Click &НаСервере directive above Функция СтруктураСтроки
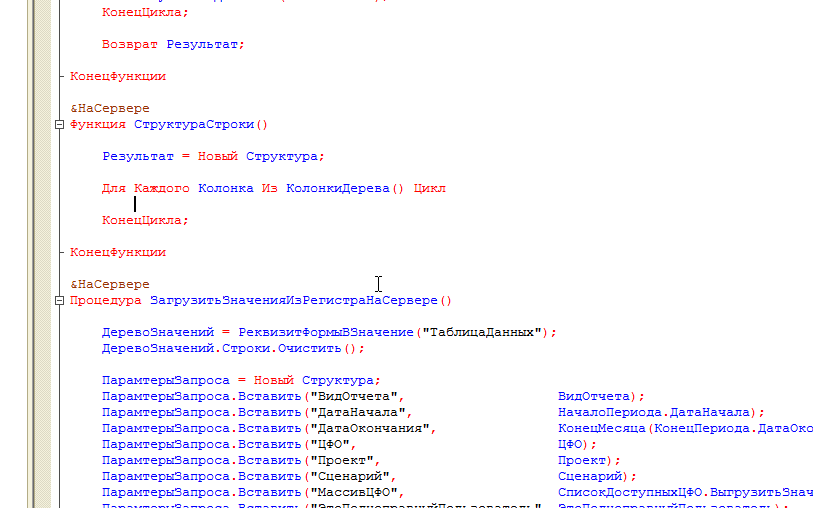Viewport: 813px width, 508px height. coord(110,108)
